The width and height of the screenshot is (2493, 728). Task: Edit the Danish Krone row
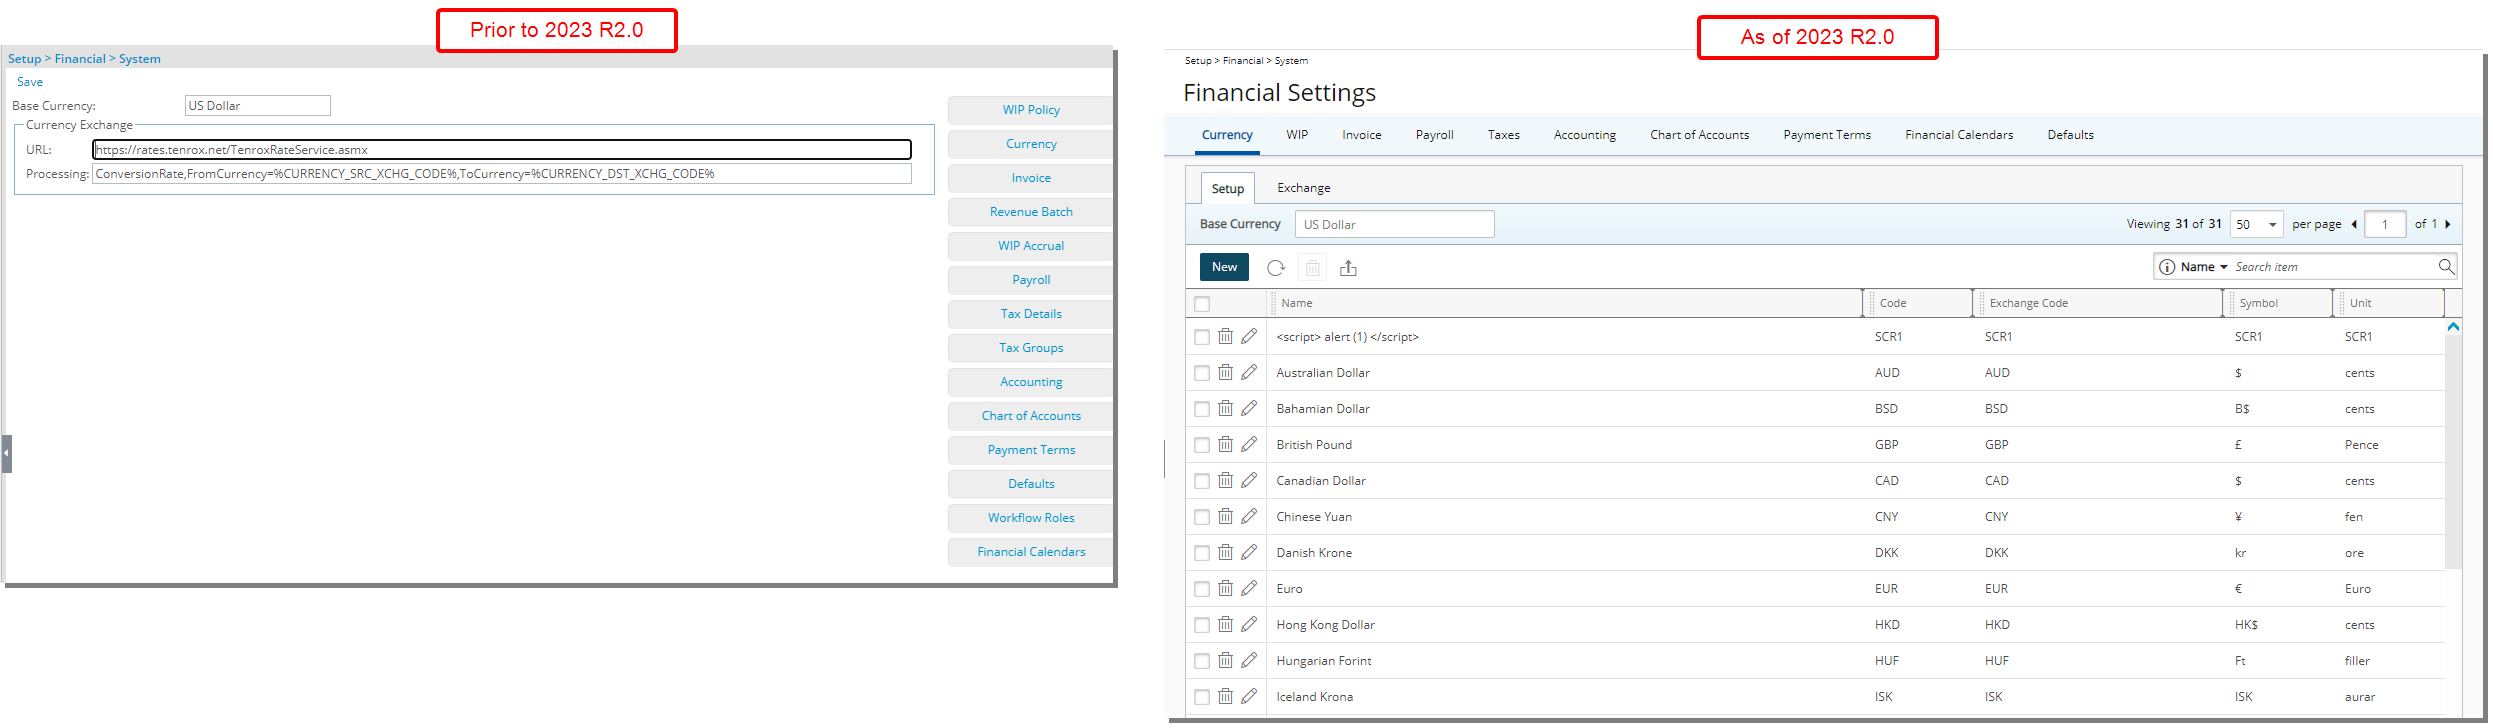[x=1249, y=552]
